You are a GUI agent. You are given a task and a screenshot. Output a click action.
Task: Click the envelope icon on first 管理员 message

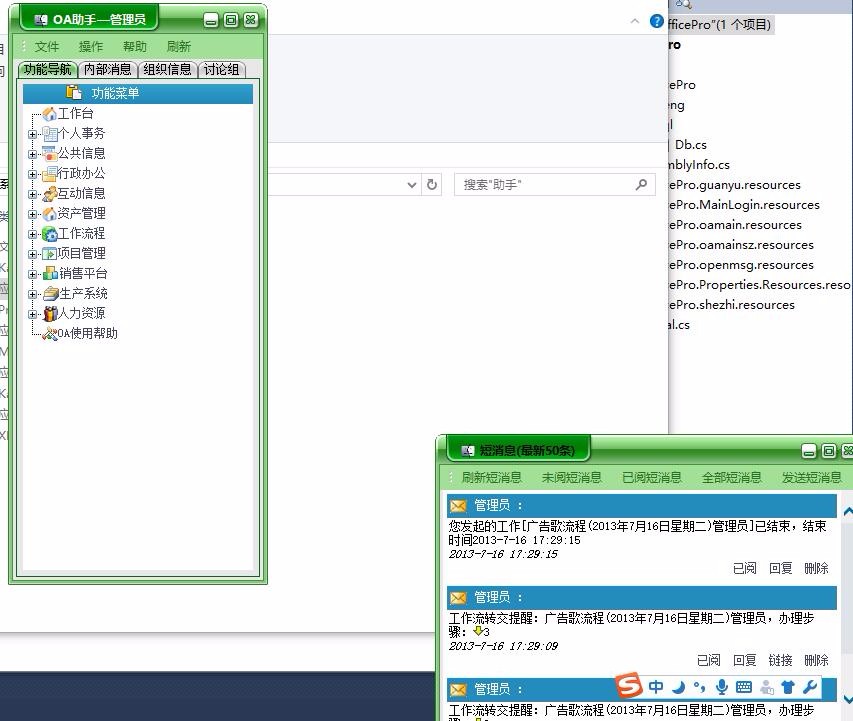[x=458, y=503]
